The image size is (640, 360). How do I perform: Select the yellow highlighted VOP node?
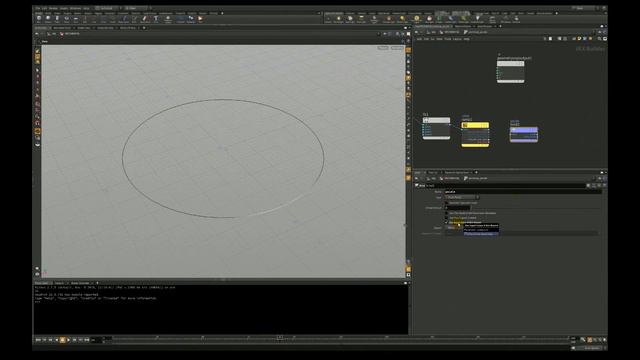(x=475, y=134)
